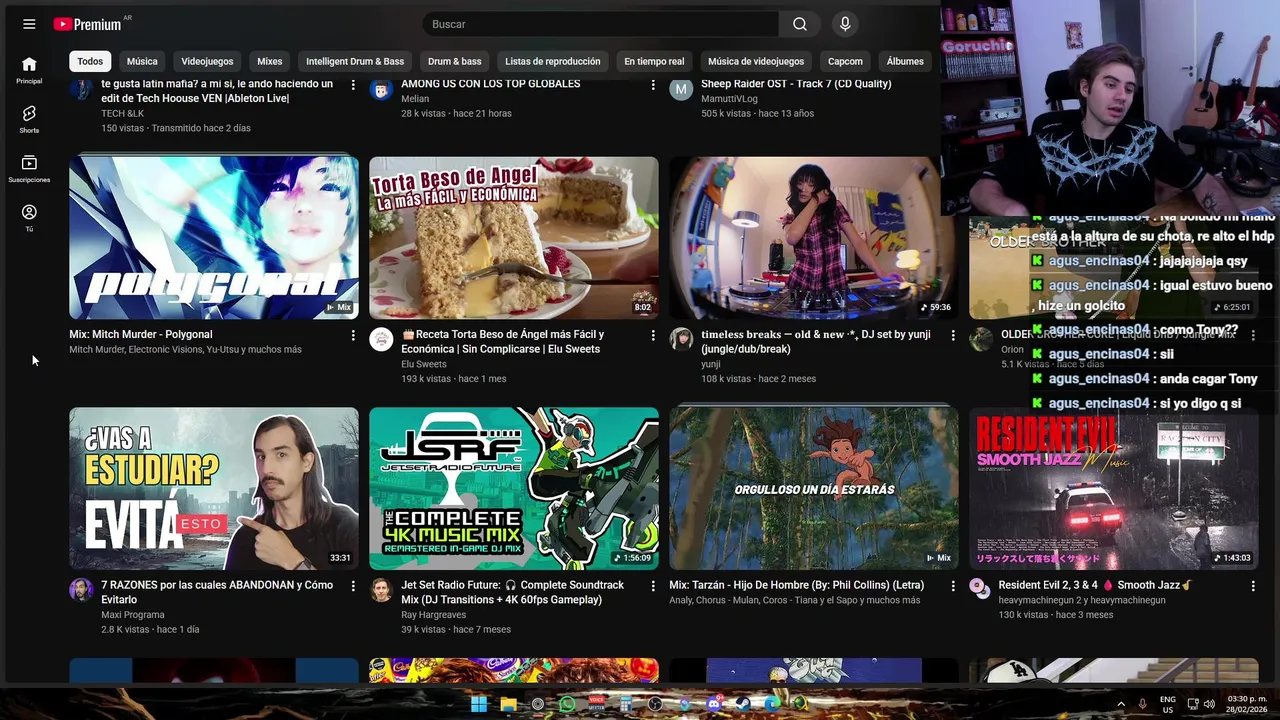This screenshot has height=720, width=1280.
Task: Click Maxi Programa channel avatar
Action: tap(81, 589)
